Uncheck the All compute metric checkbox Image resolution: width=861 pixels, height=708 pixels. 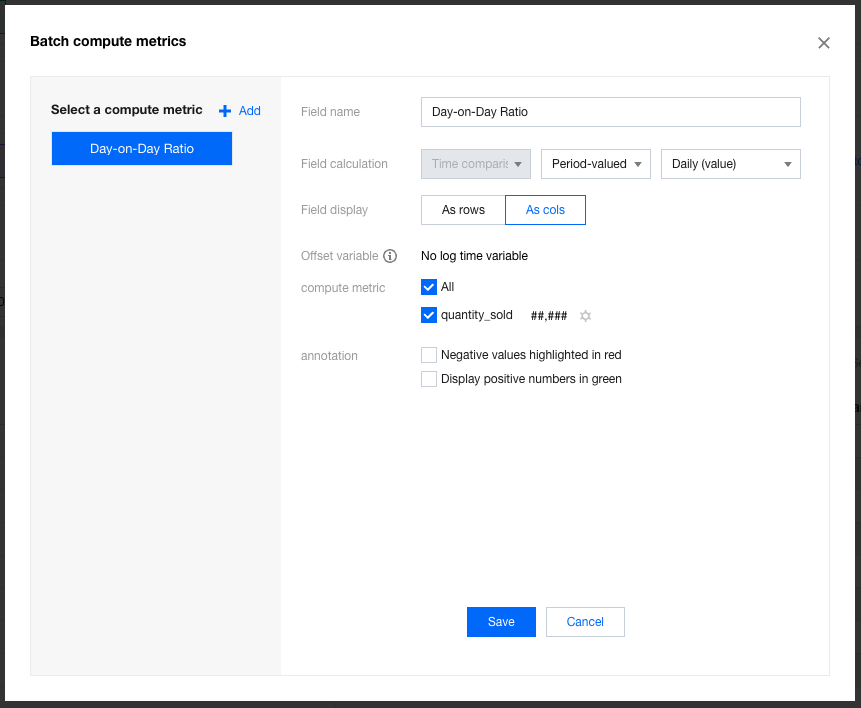click(x=429, y=287)
